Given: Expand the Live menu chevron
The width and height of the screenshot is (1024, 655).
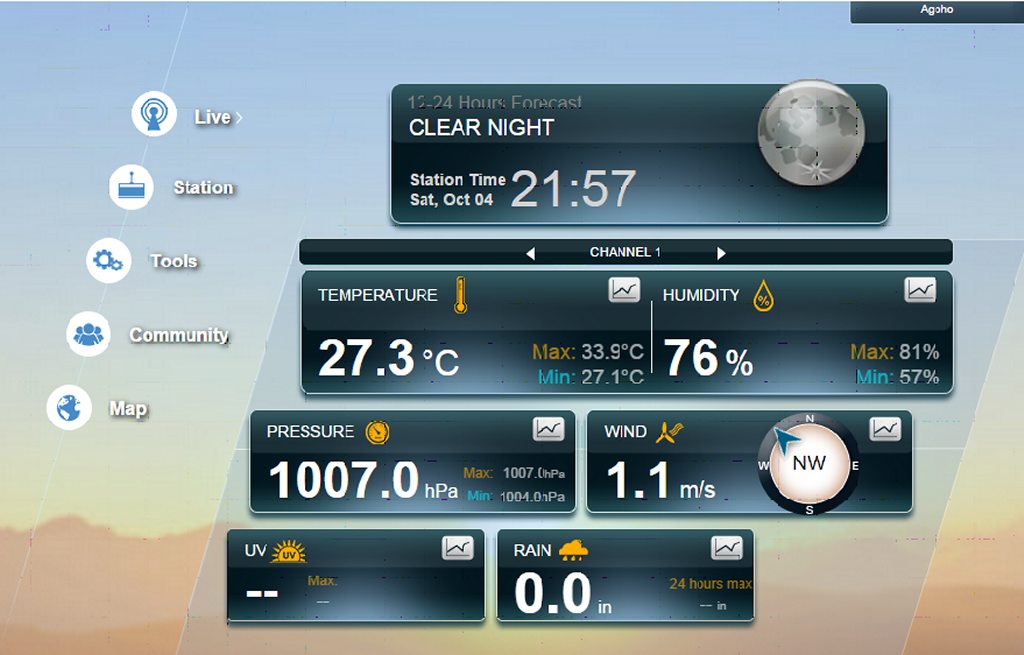Looking at the screenshot, I should (x=239, y=118).
